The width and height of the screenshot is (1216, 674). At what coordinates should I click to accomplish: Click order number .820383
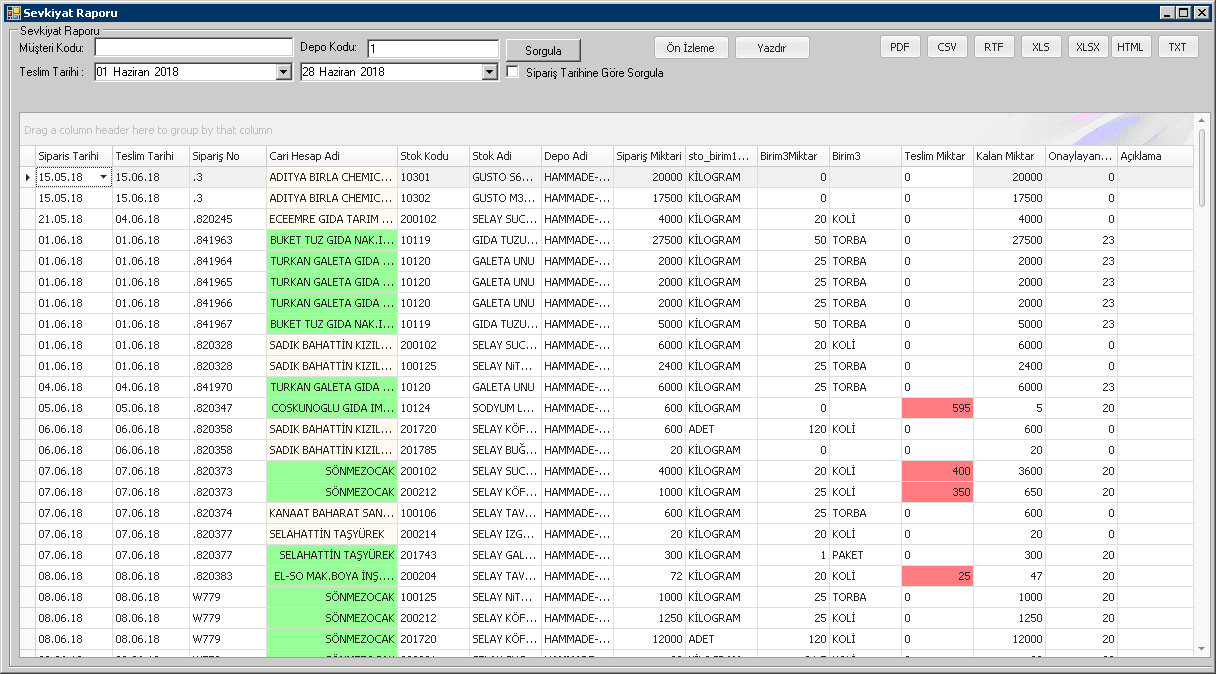click(x=227, y=576)
